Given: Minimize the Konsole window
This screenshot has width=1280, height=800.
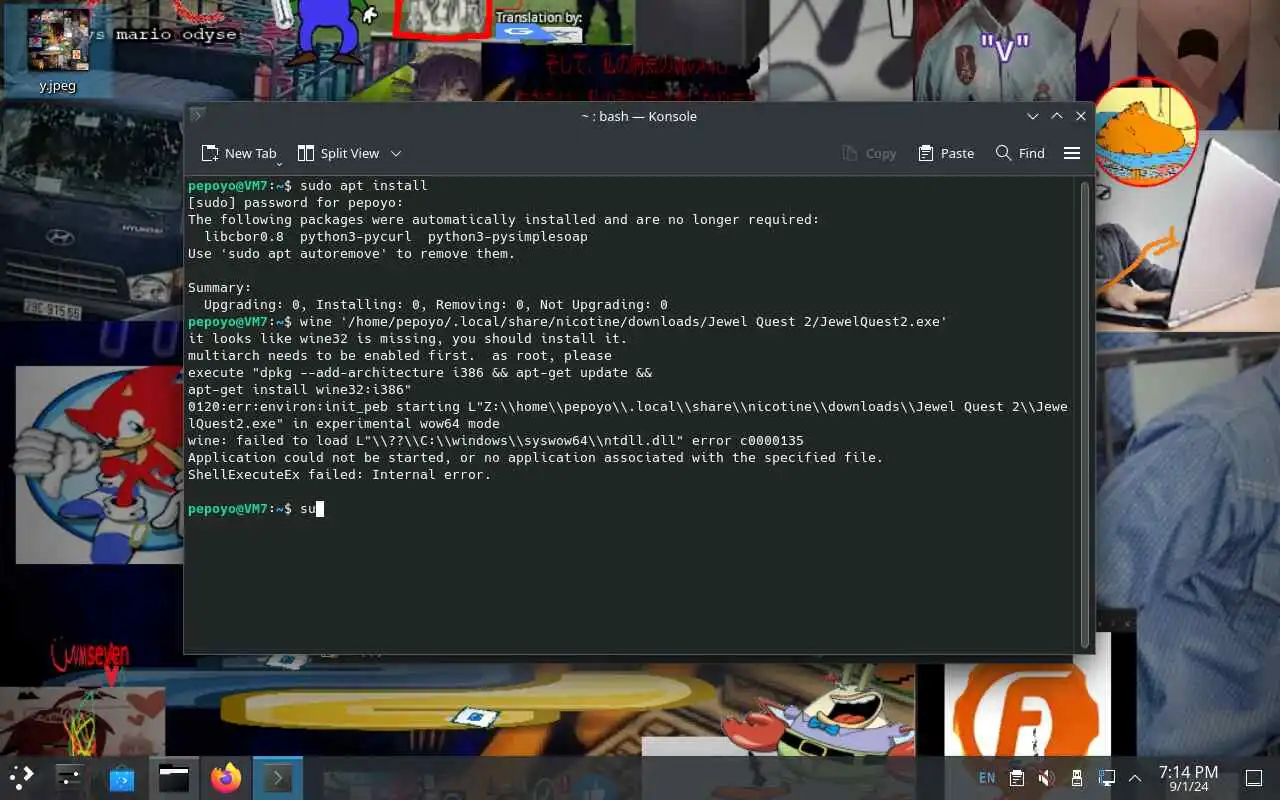Looking at the screenshot, I should [x=1033, y=116].
